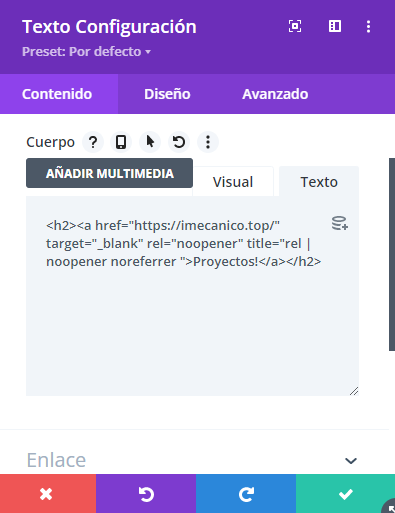
Task: Click the purple undo button in the footer
Action: pyautogui.click(x=146, y=494)
